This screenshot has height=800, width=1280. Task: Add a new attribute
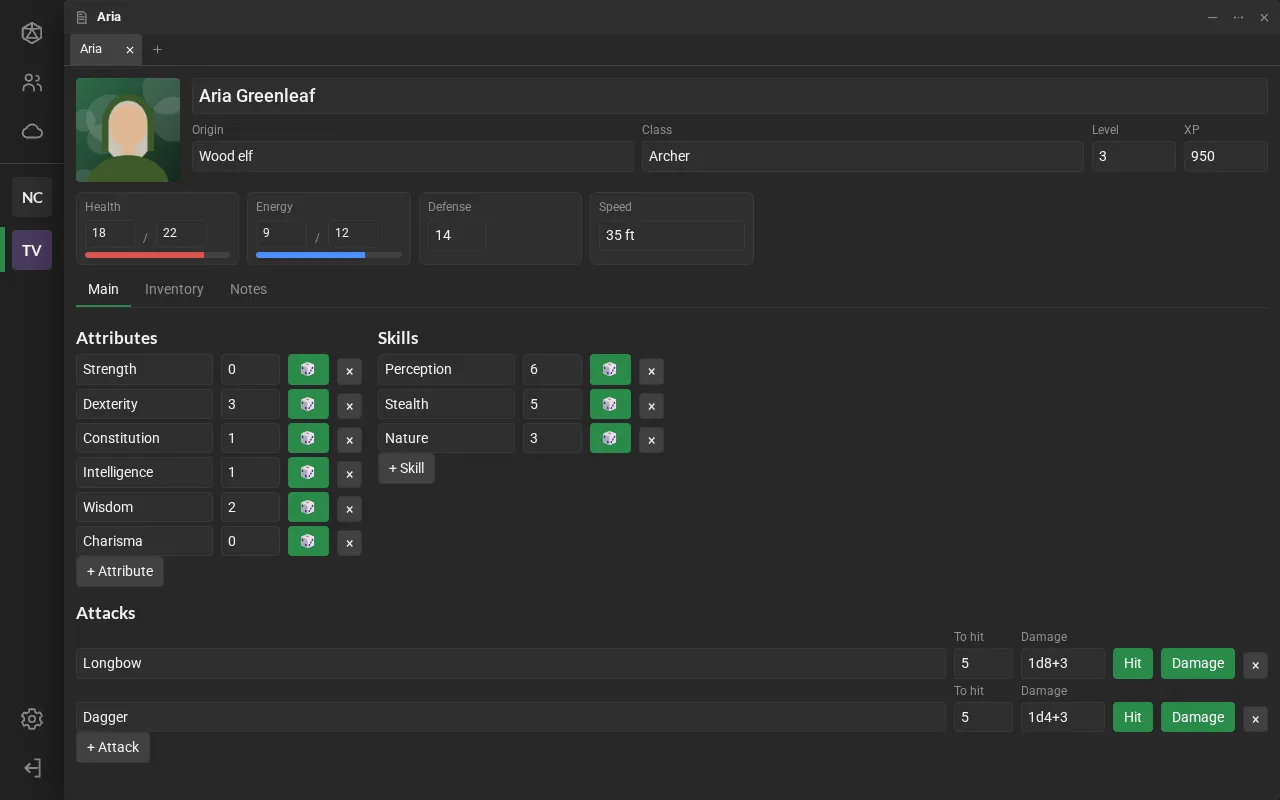120,572
